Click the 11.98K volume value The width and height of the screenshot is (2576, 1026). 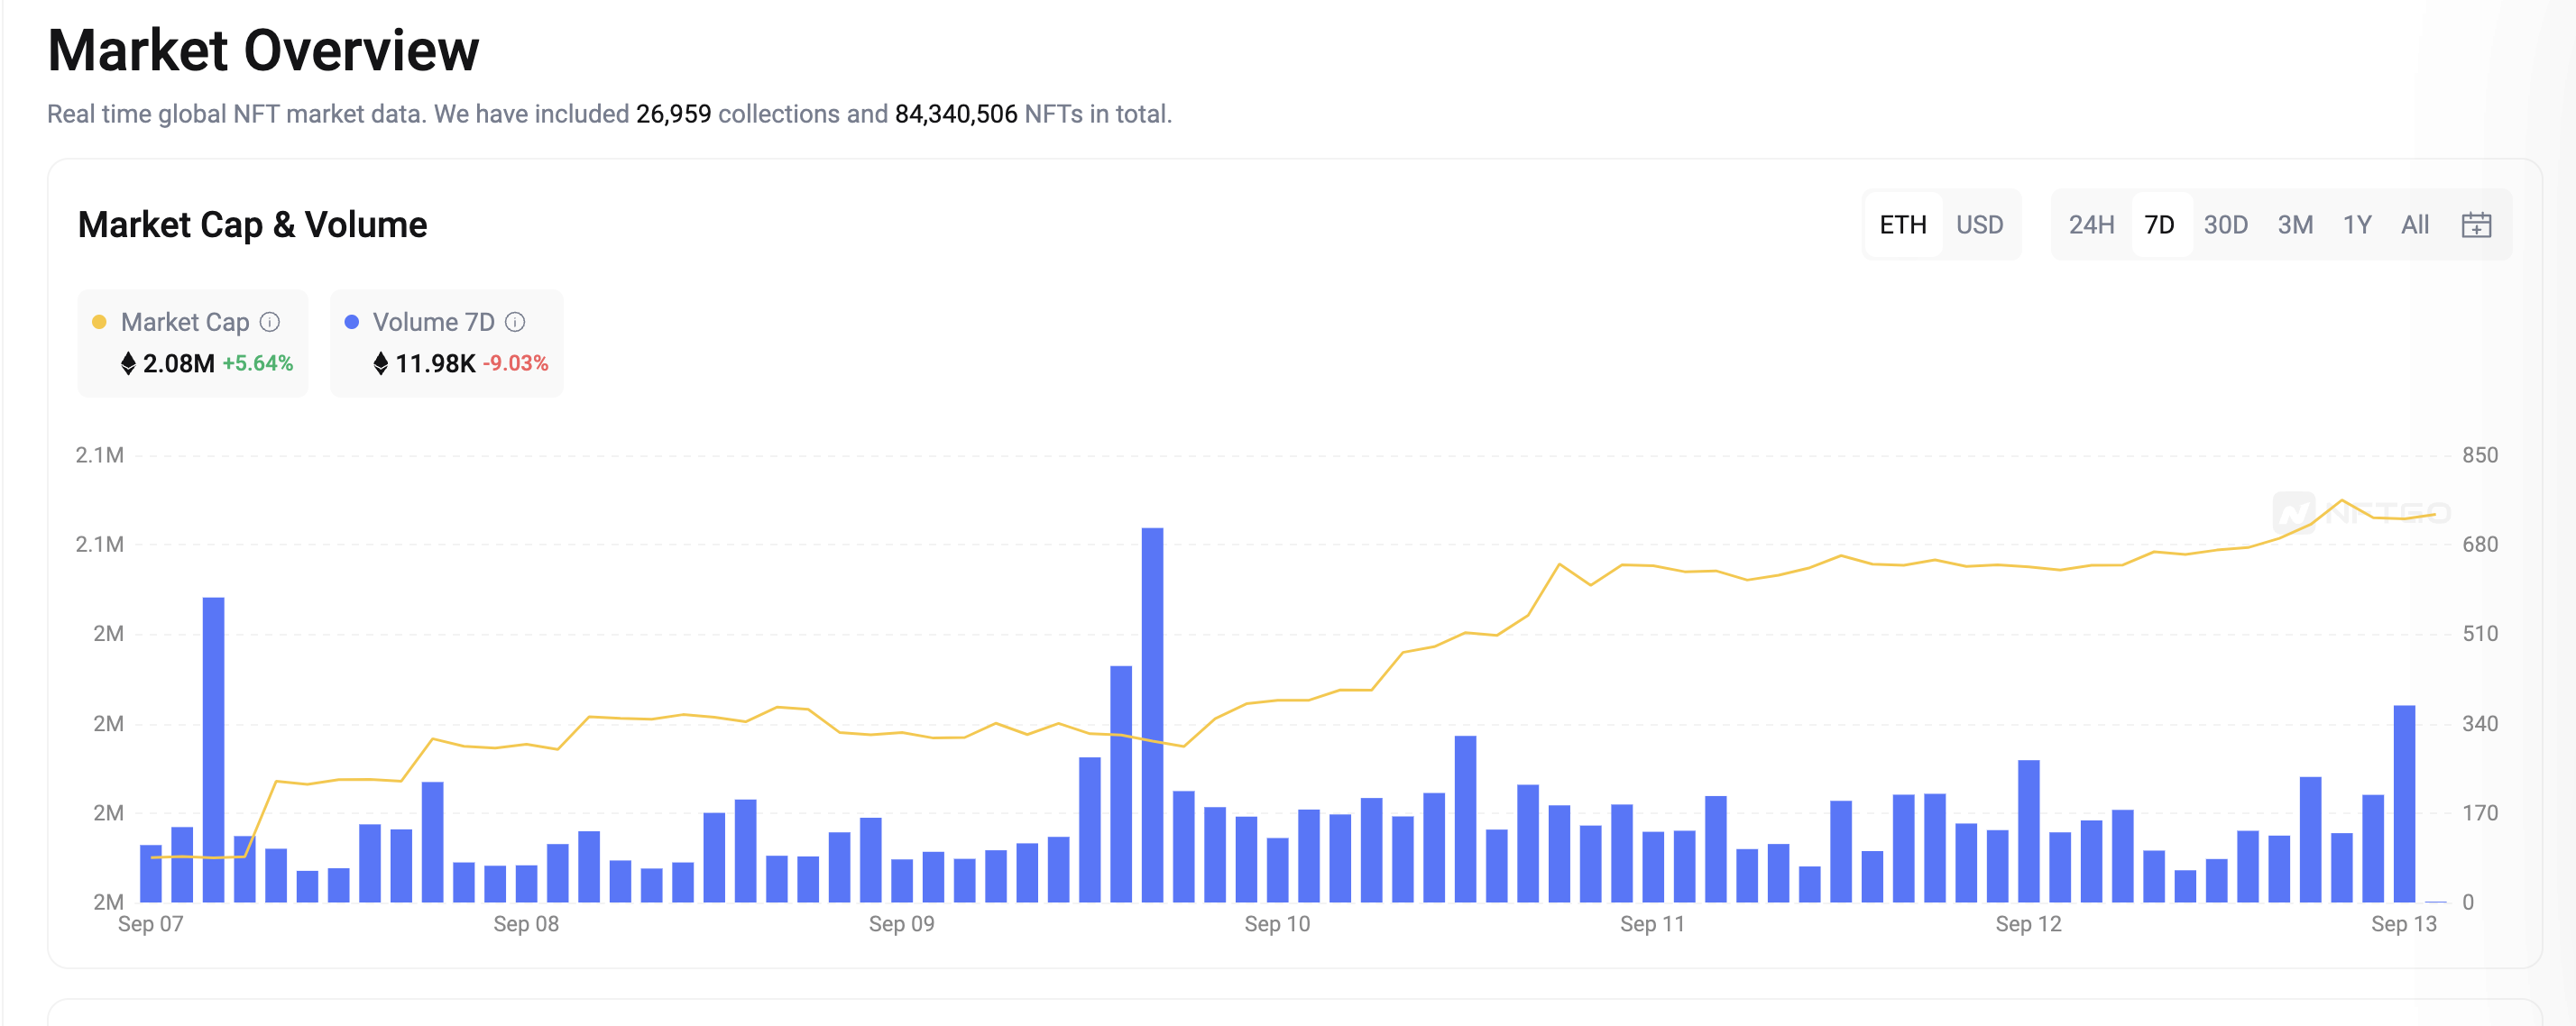(435, 363)
